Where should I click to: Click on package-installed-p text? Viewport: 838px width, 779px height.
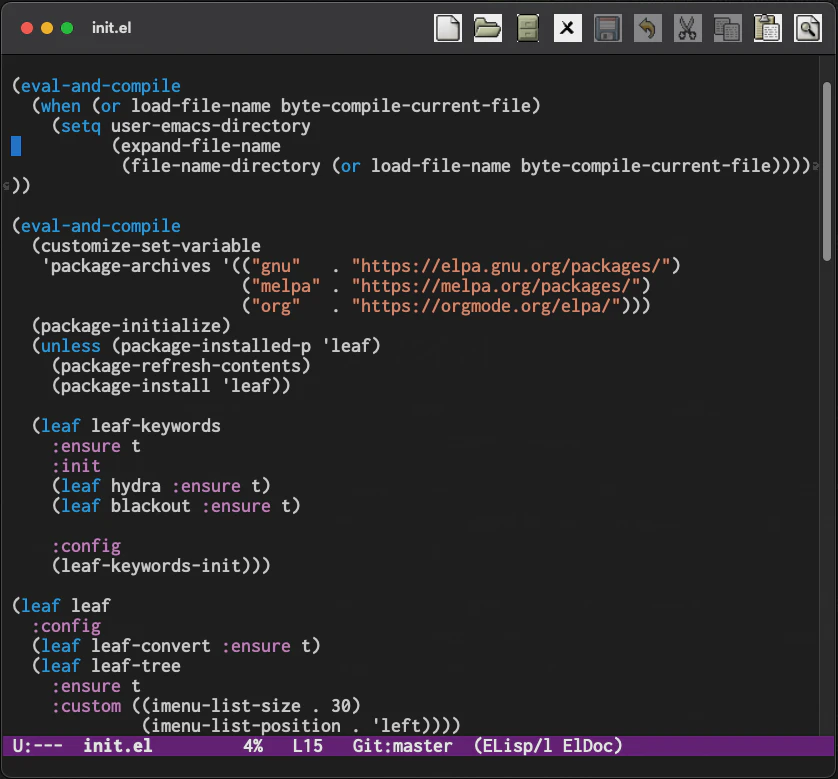pyautogui.click(x=215, y=346)
